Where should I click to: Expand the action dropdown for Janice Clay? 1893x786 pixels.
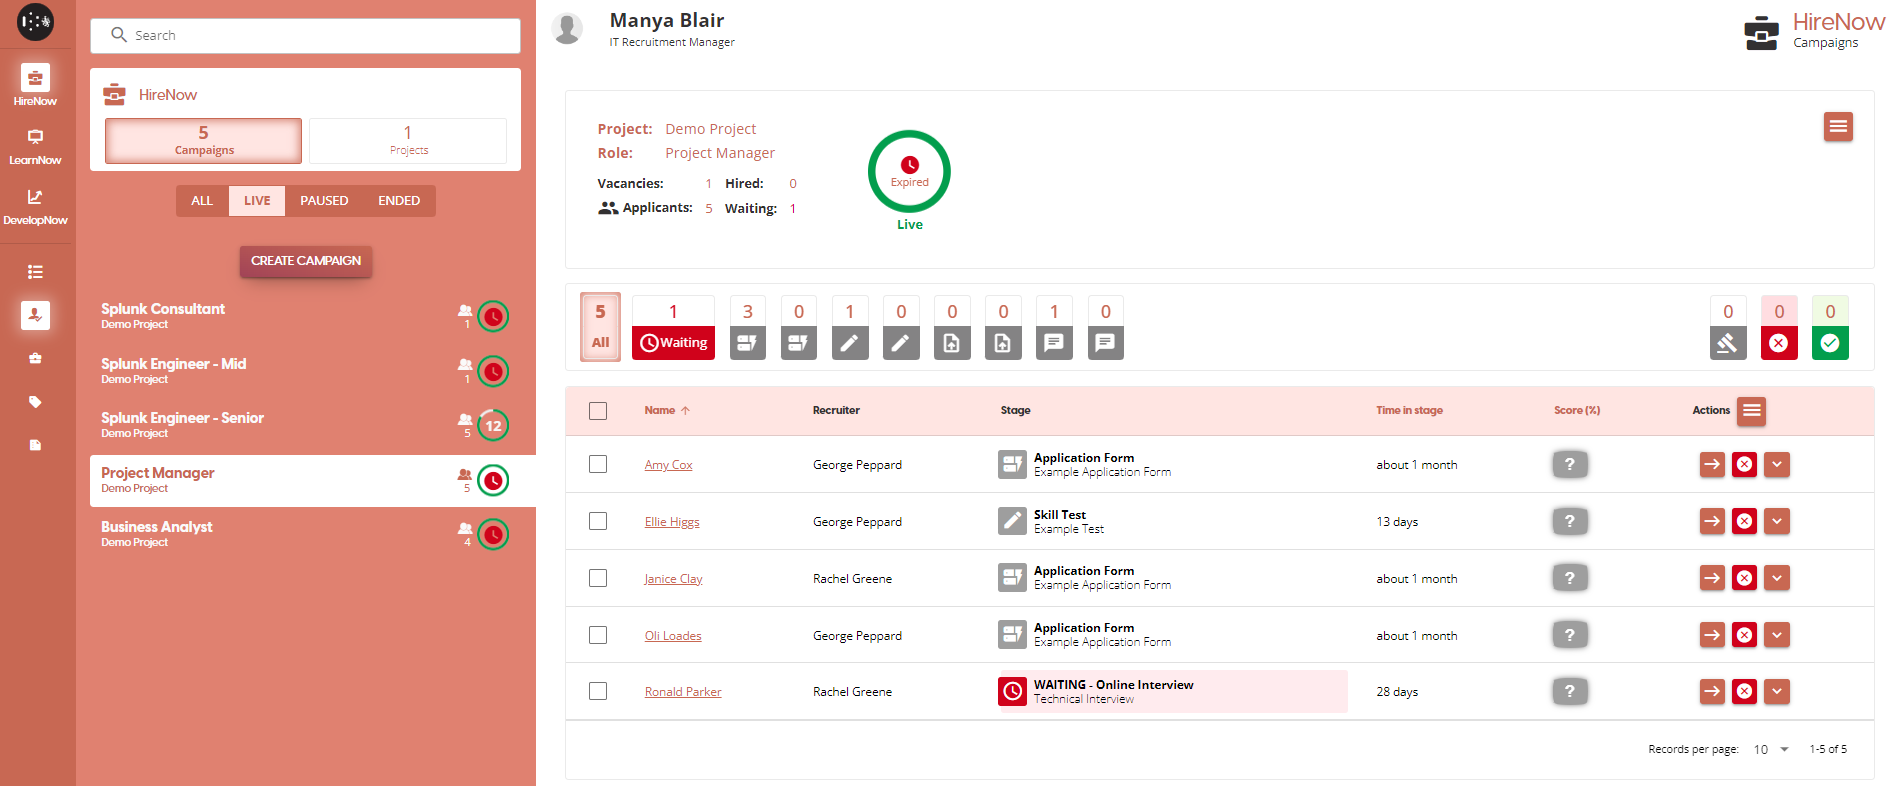point(1776,578)
